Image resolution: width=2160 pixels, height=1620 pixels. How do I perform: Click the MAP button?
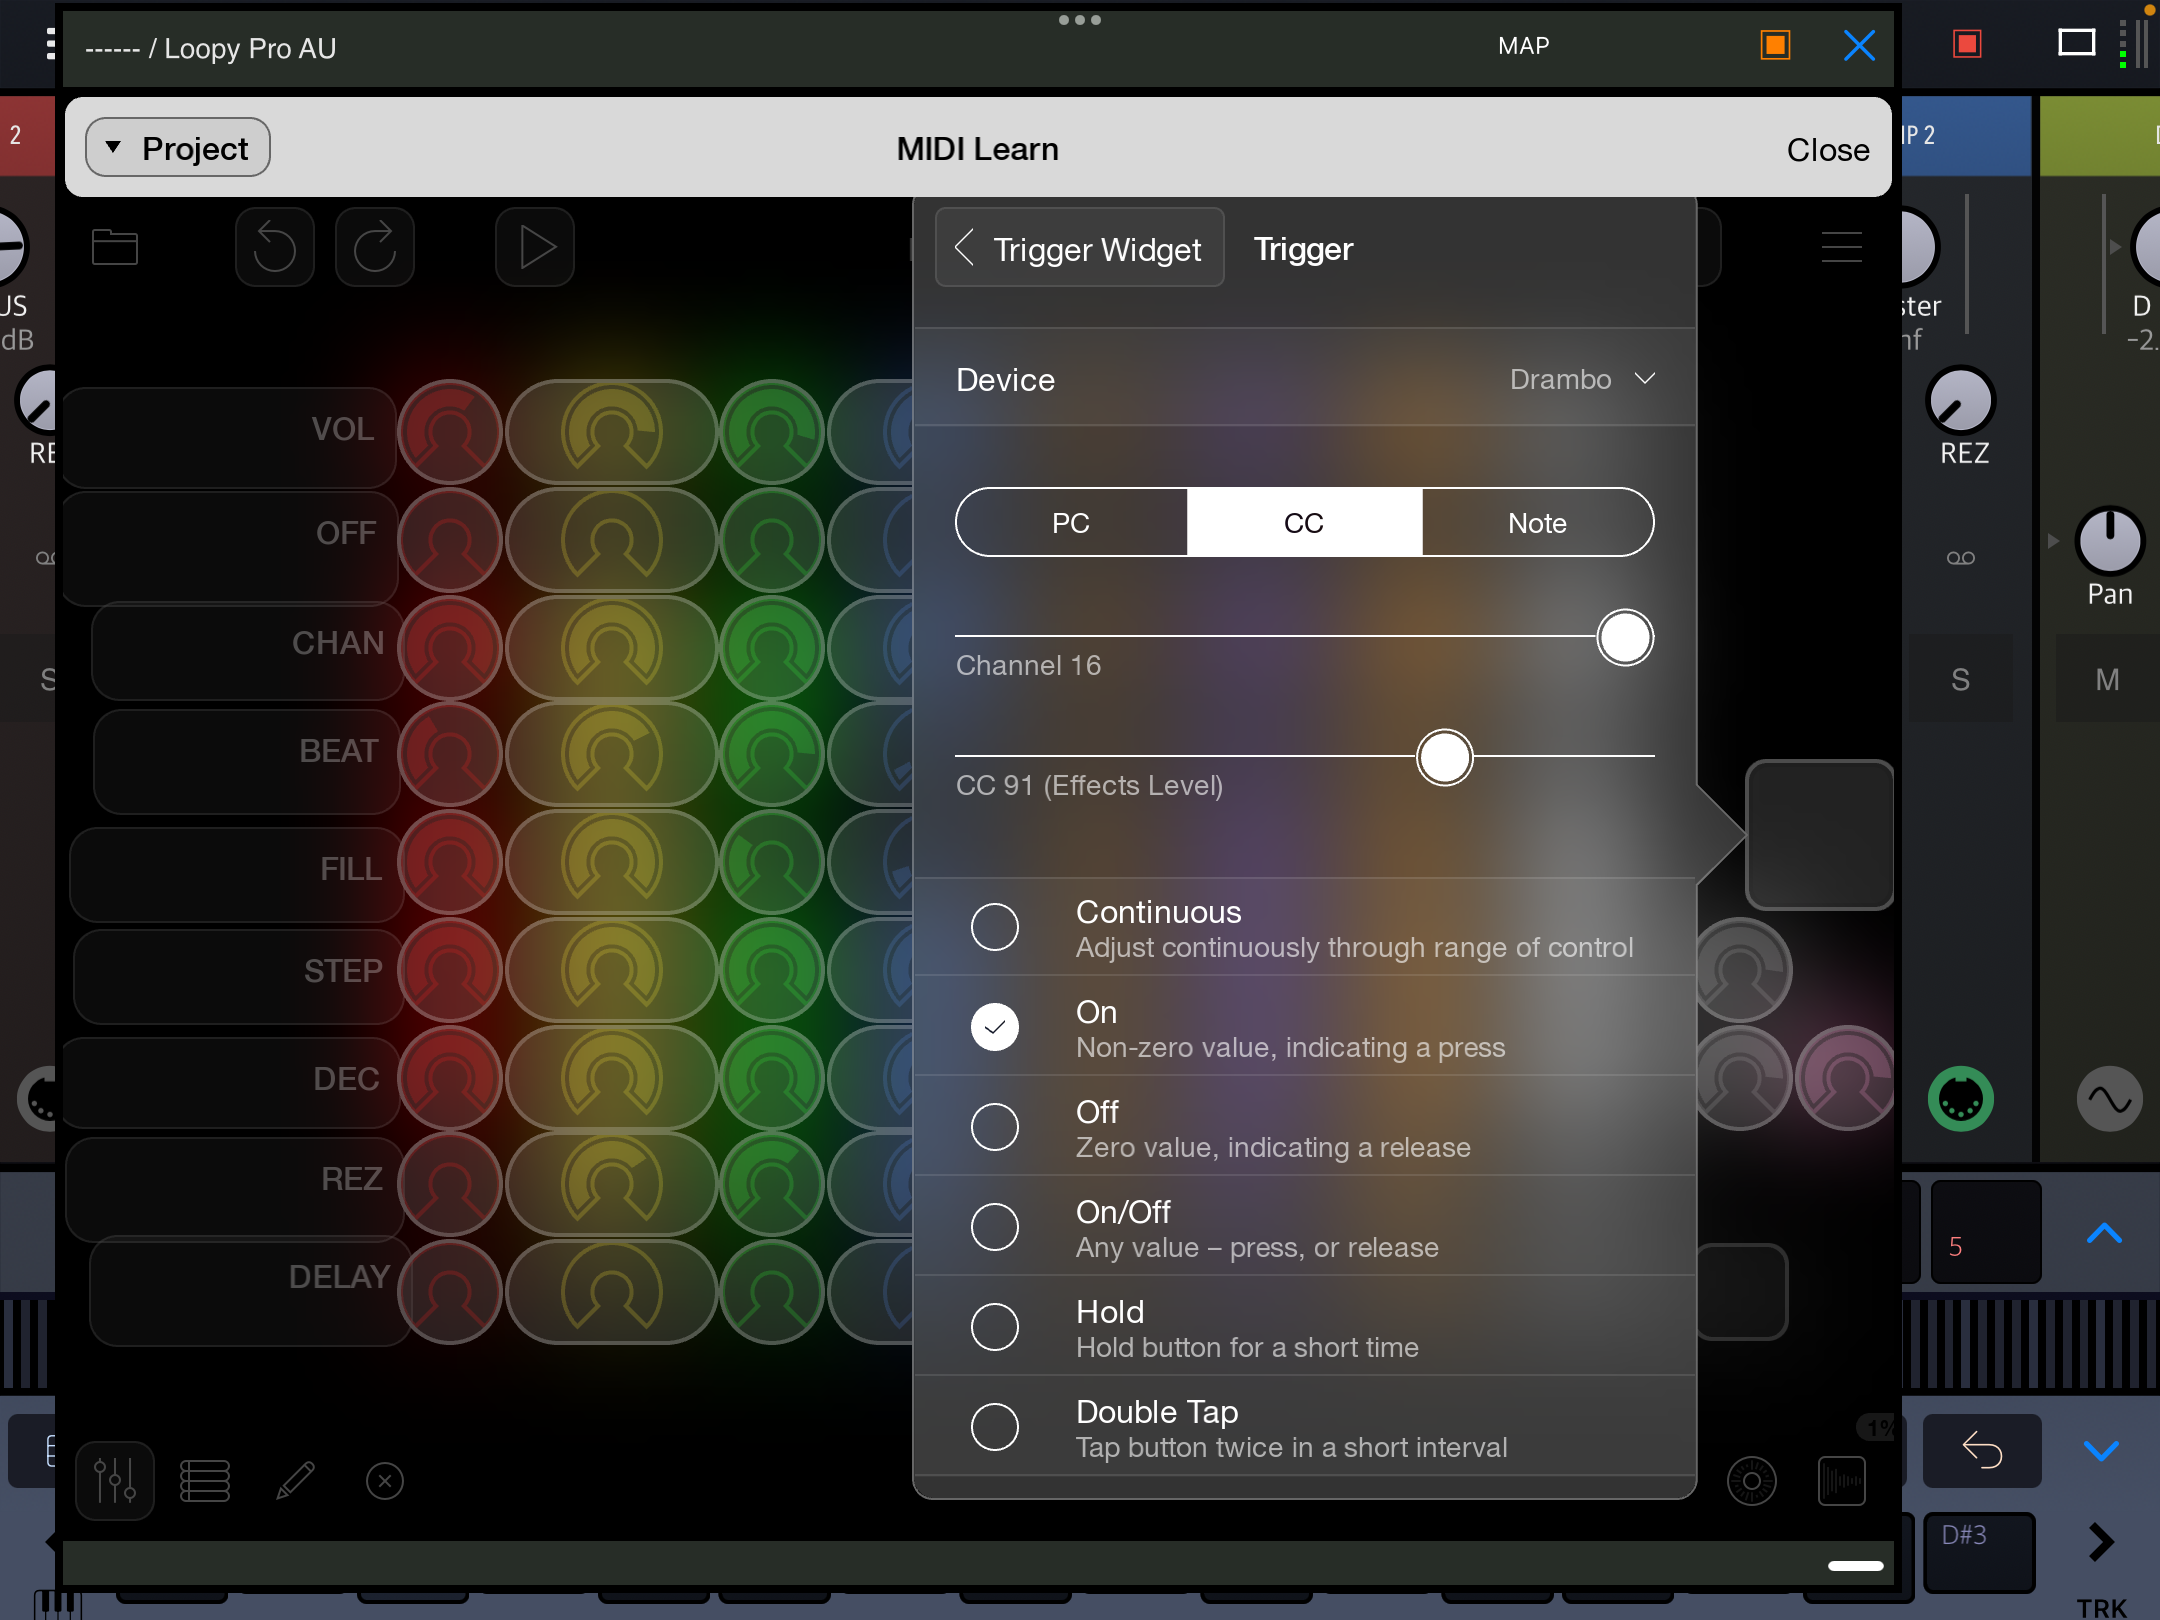1523,46
